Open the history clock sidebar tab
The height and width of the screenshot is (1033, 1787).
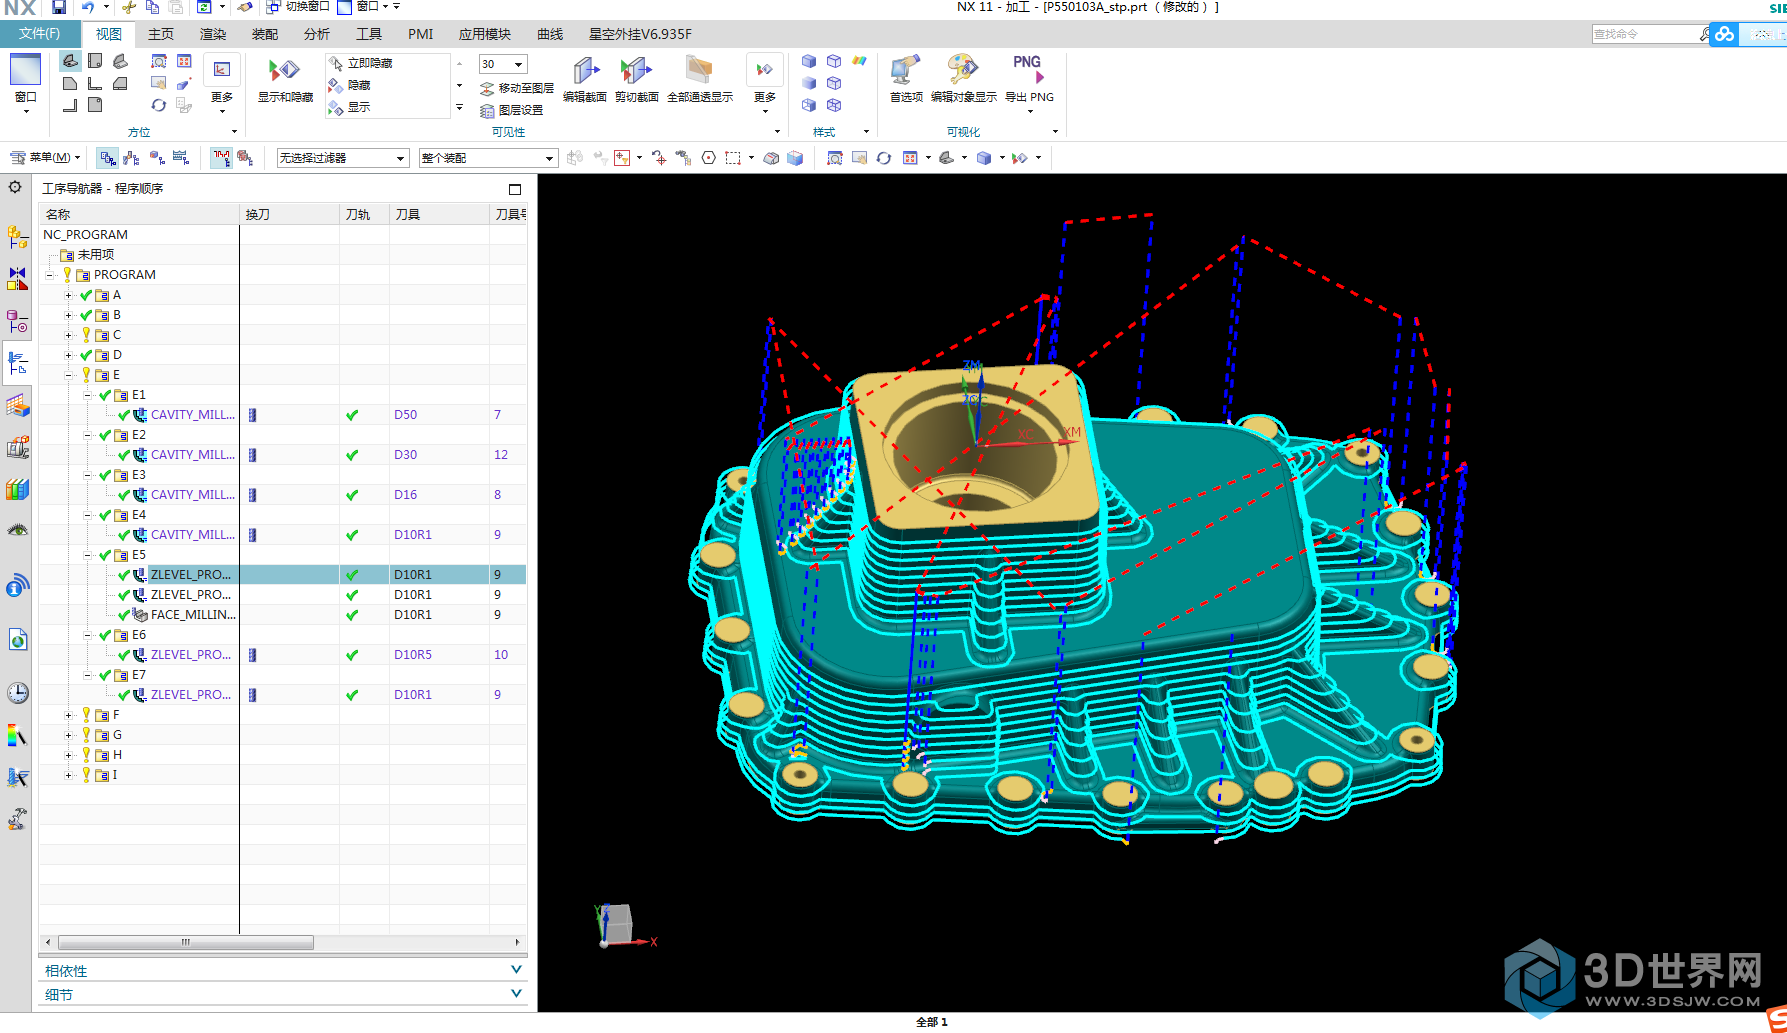(17, 693)
